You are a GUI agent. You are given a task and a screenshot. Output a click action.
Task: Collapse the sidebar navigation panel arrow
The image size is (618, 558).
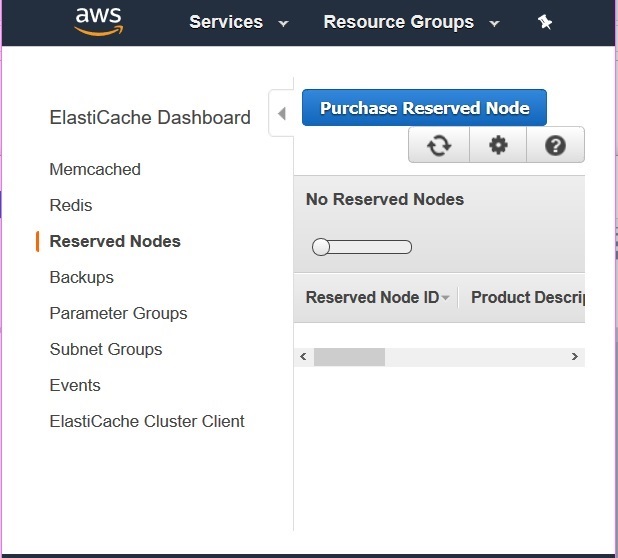point(281,113)
